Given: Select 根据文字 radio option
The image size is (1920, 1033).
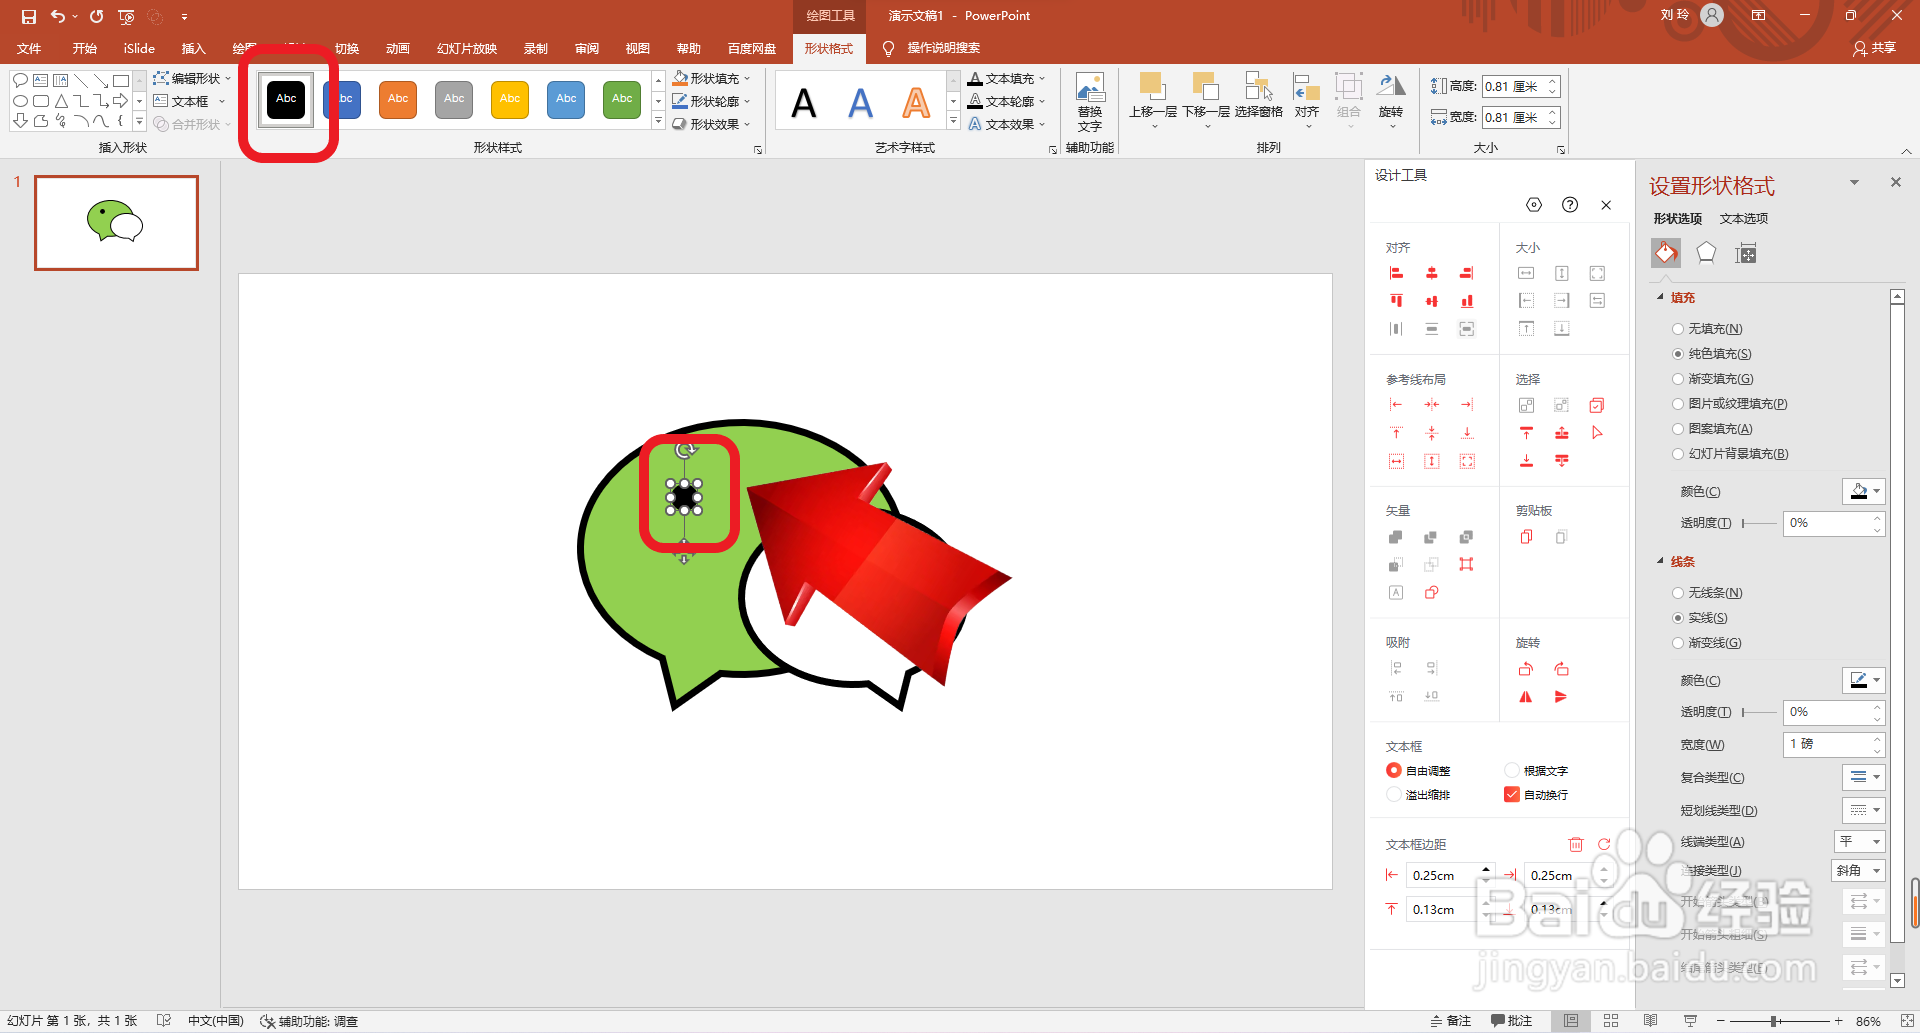Looking at the screenshot, I should (1512, 770).
